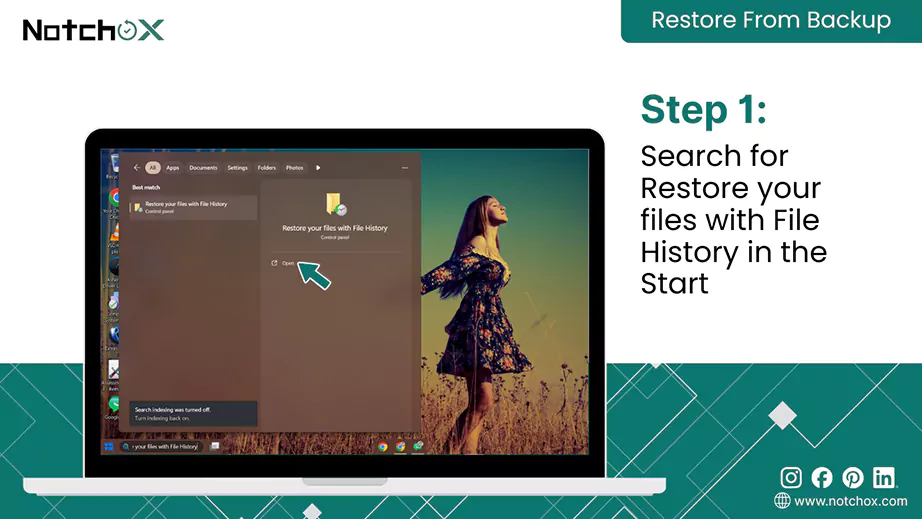The width and height of the screenshot is (922, 519).
Task: Open the Notchox LinkedIn page
Action: (x=884, y=477)
